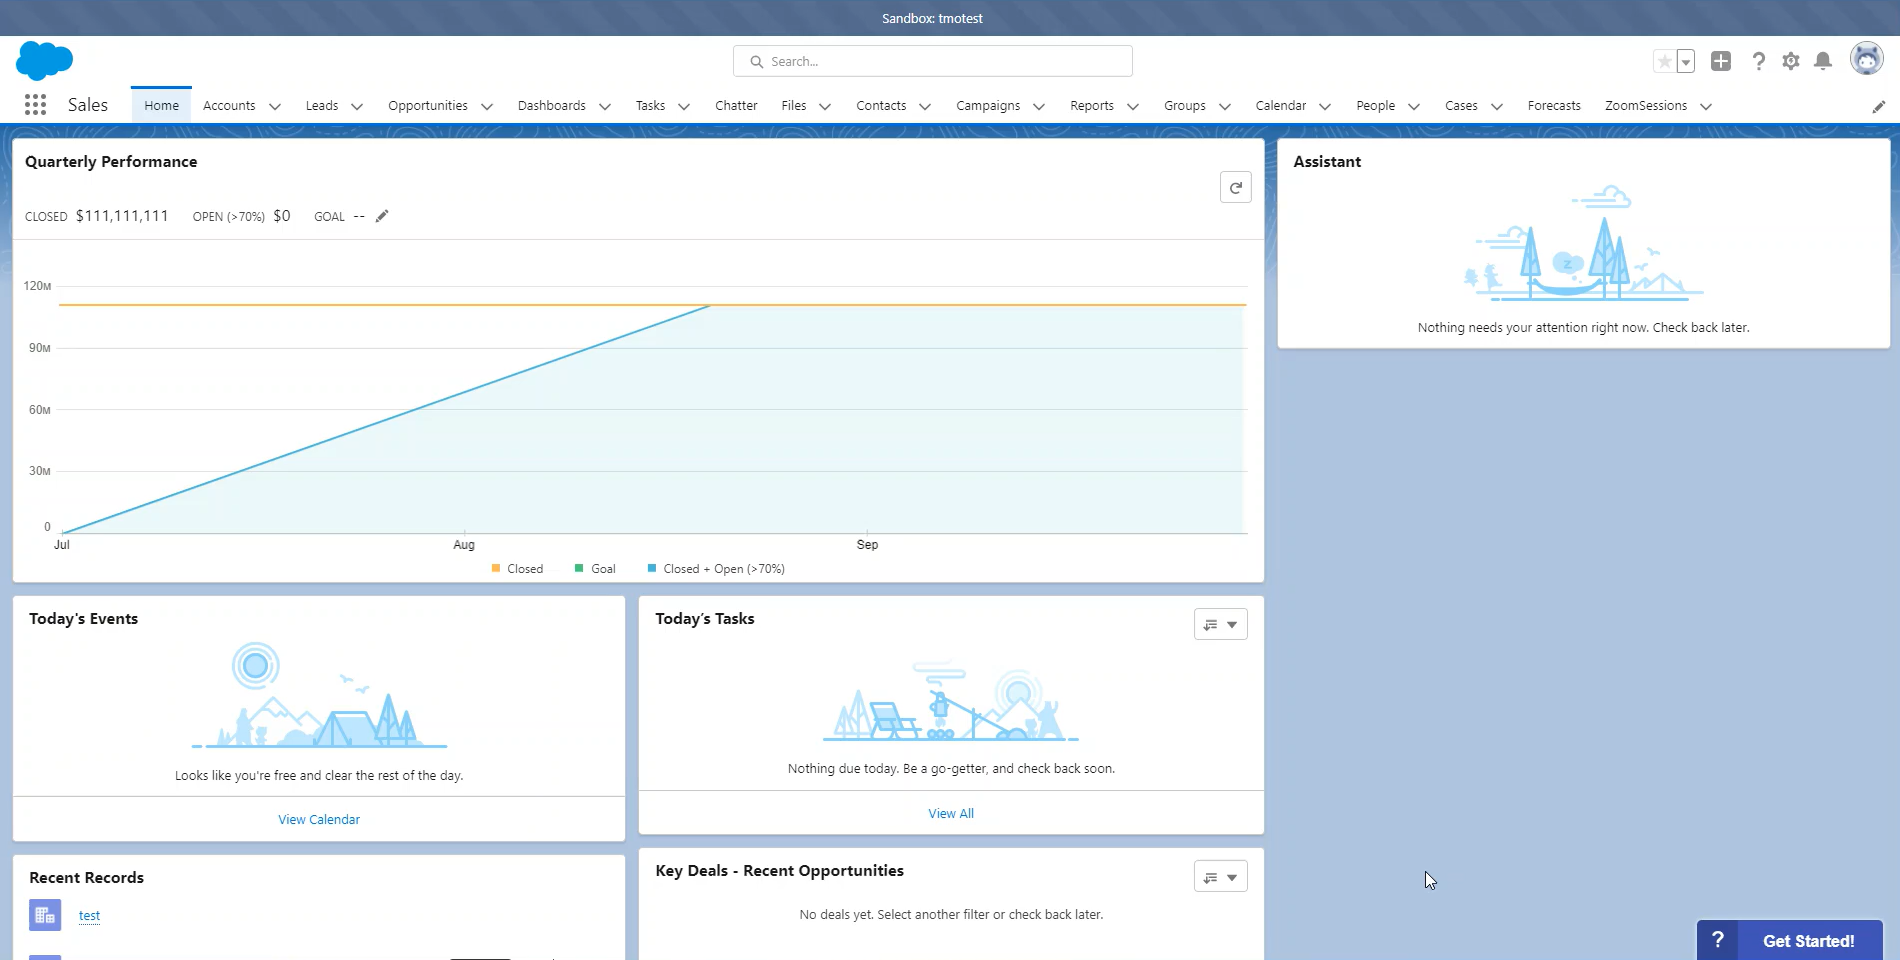Click the Get Started! button
This screenshot has width=1900, height=960.
pos(1808,941)
